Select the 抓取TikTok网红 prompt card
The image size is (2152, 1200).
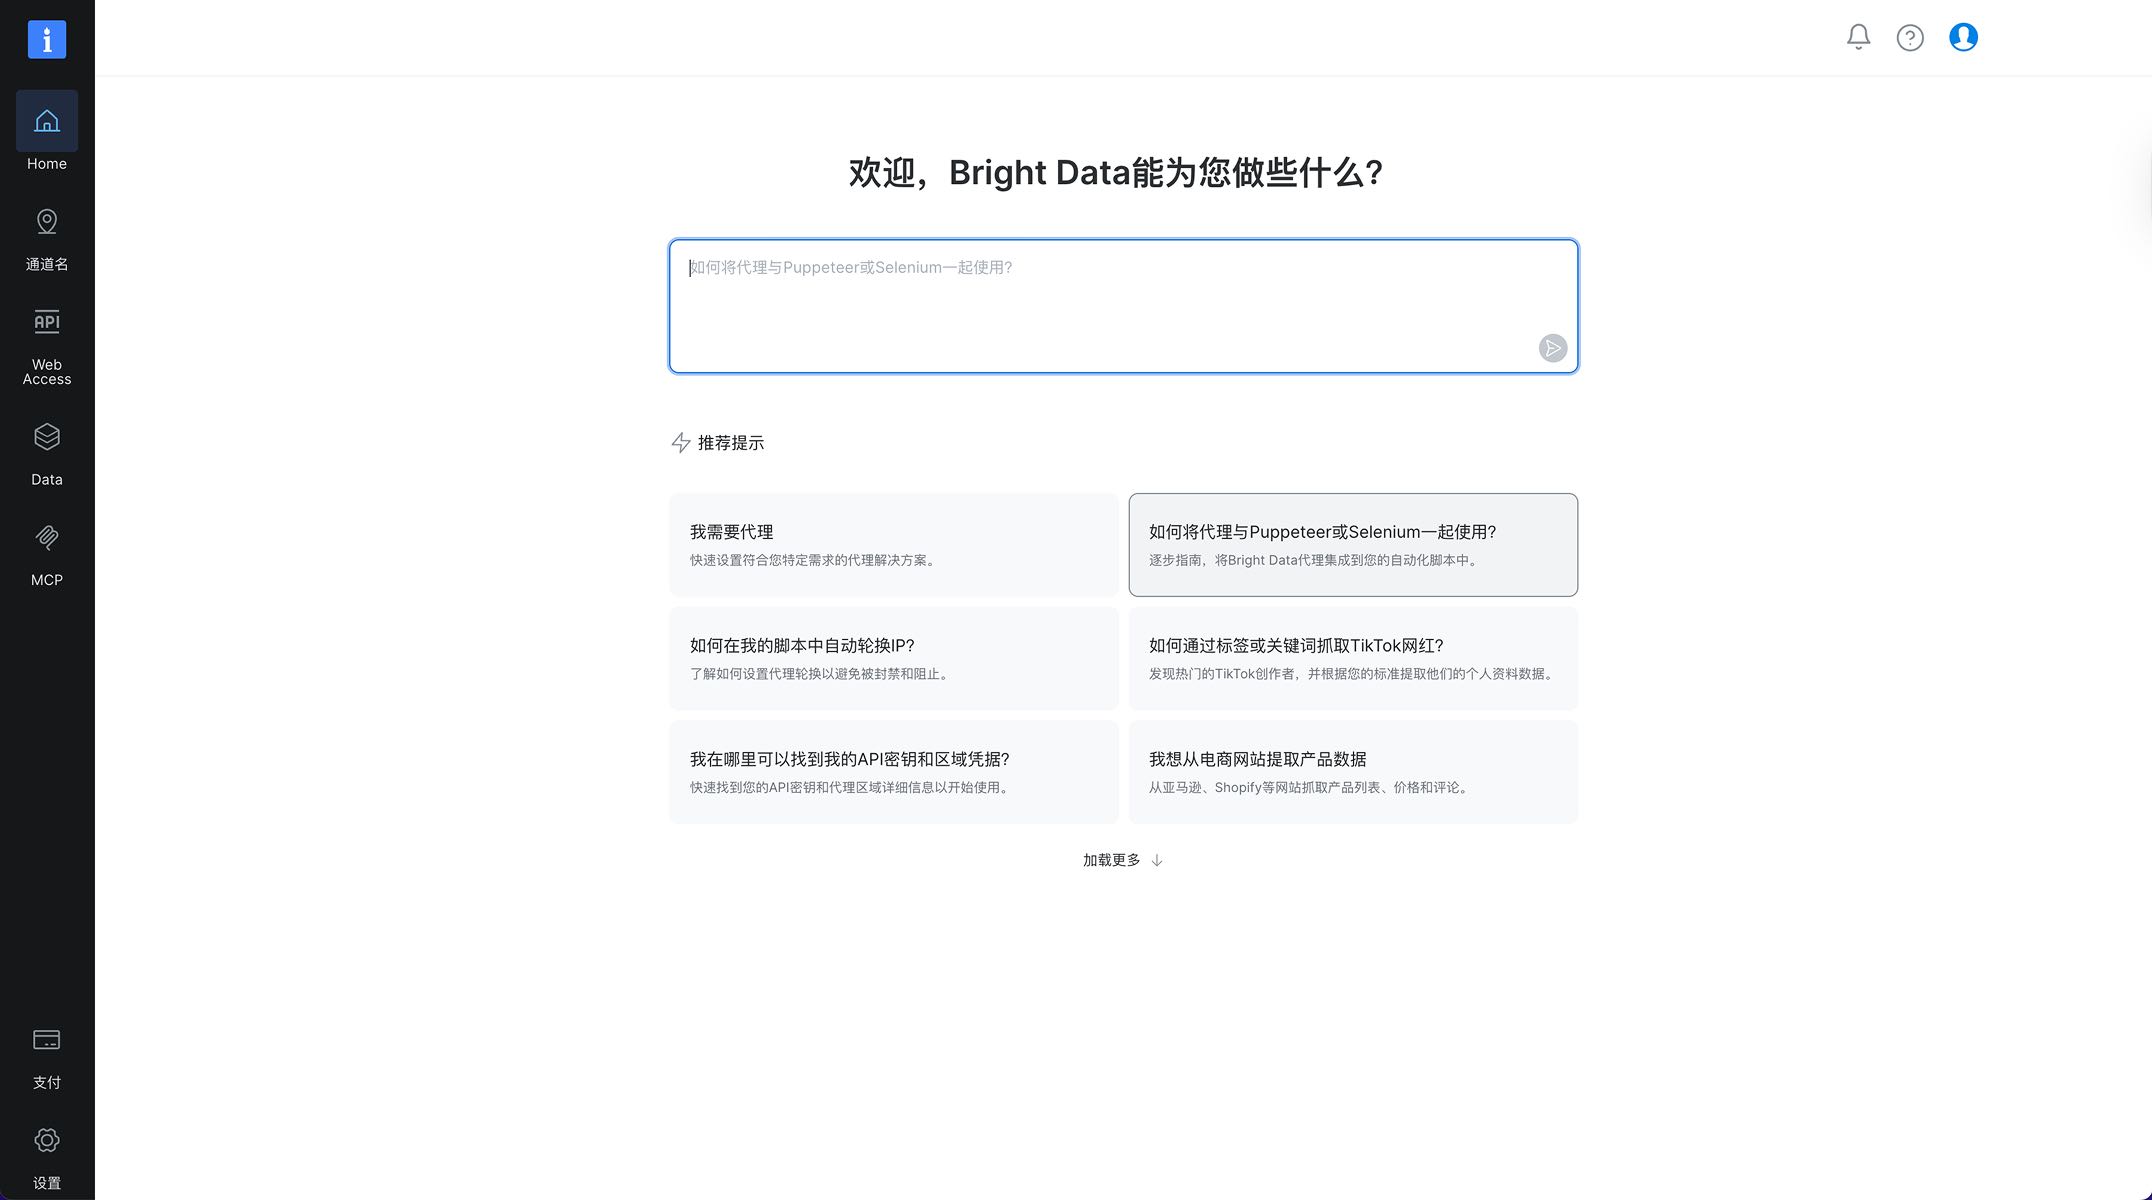[1353, 658]
